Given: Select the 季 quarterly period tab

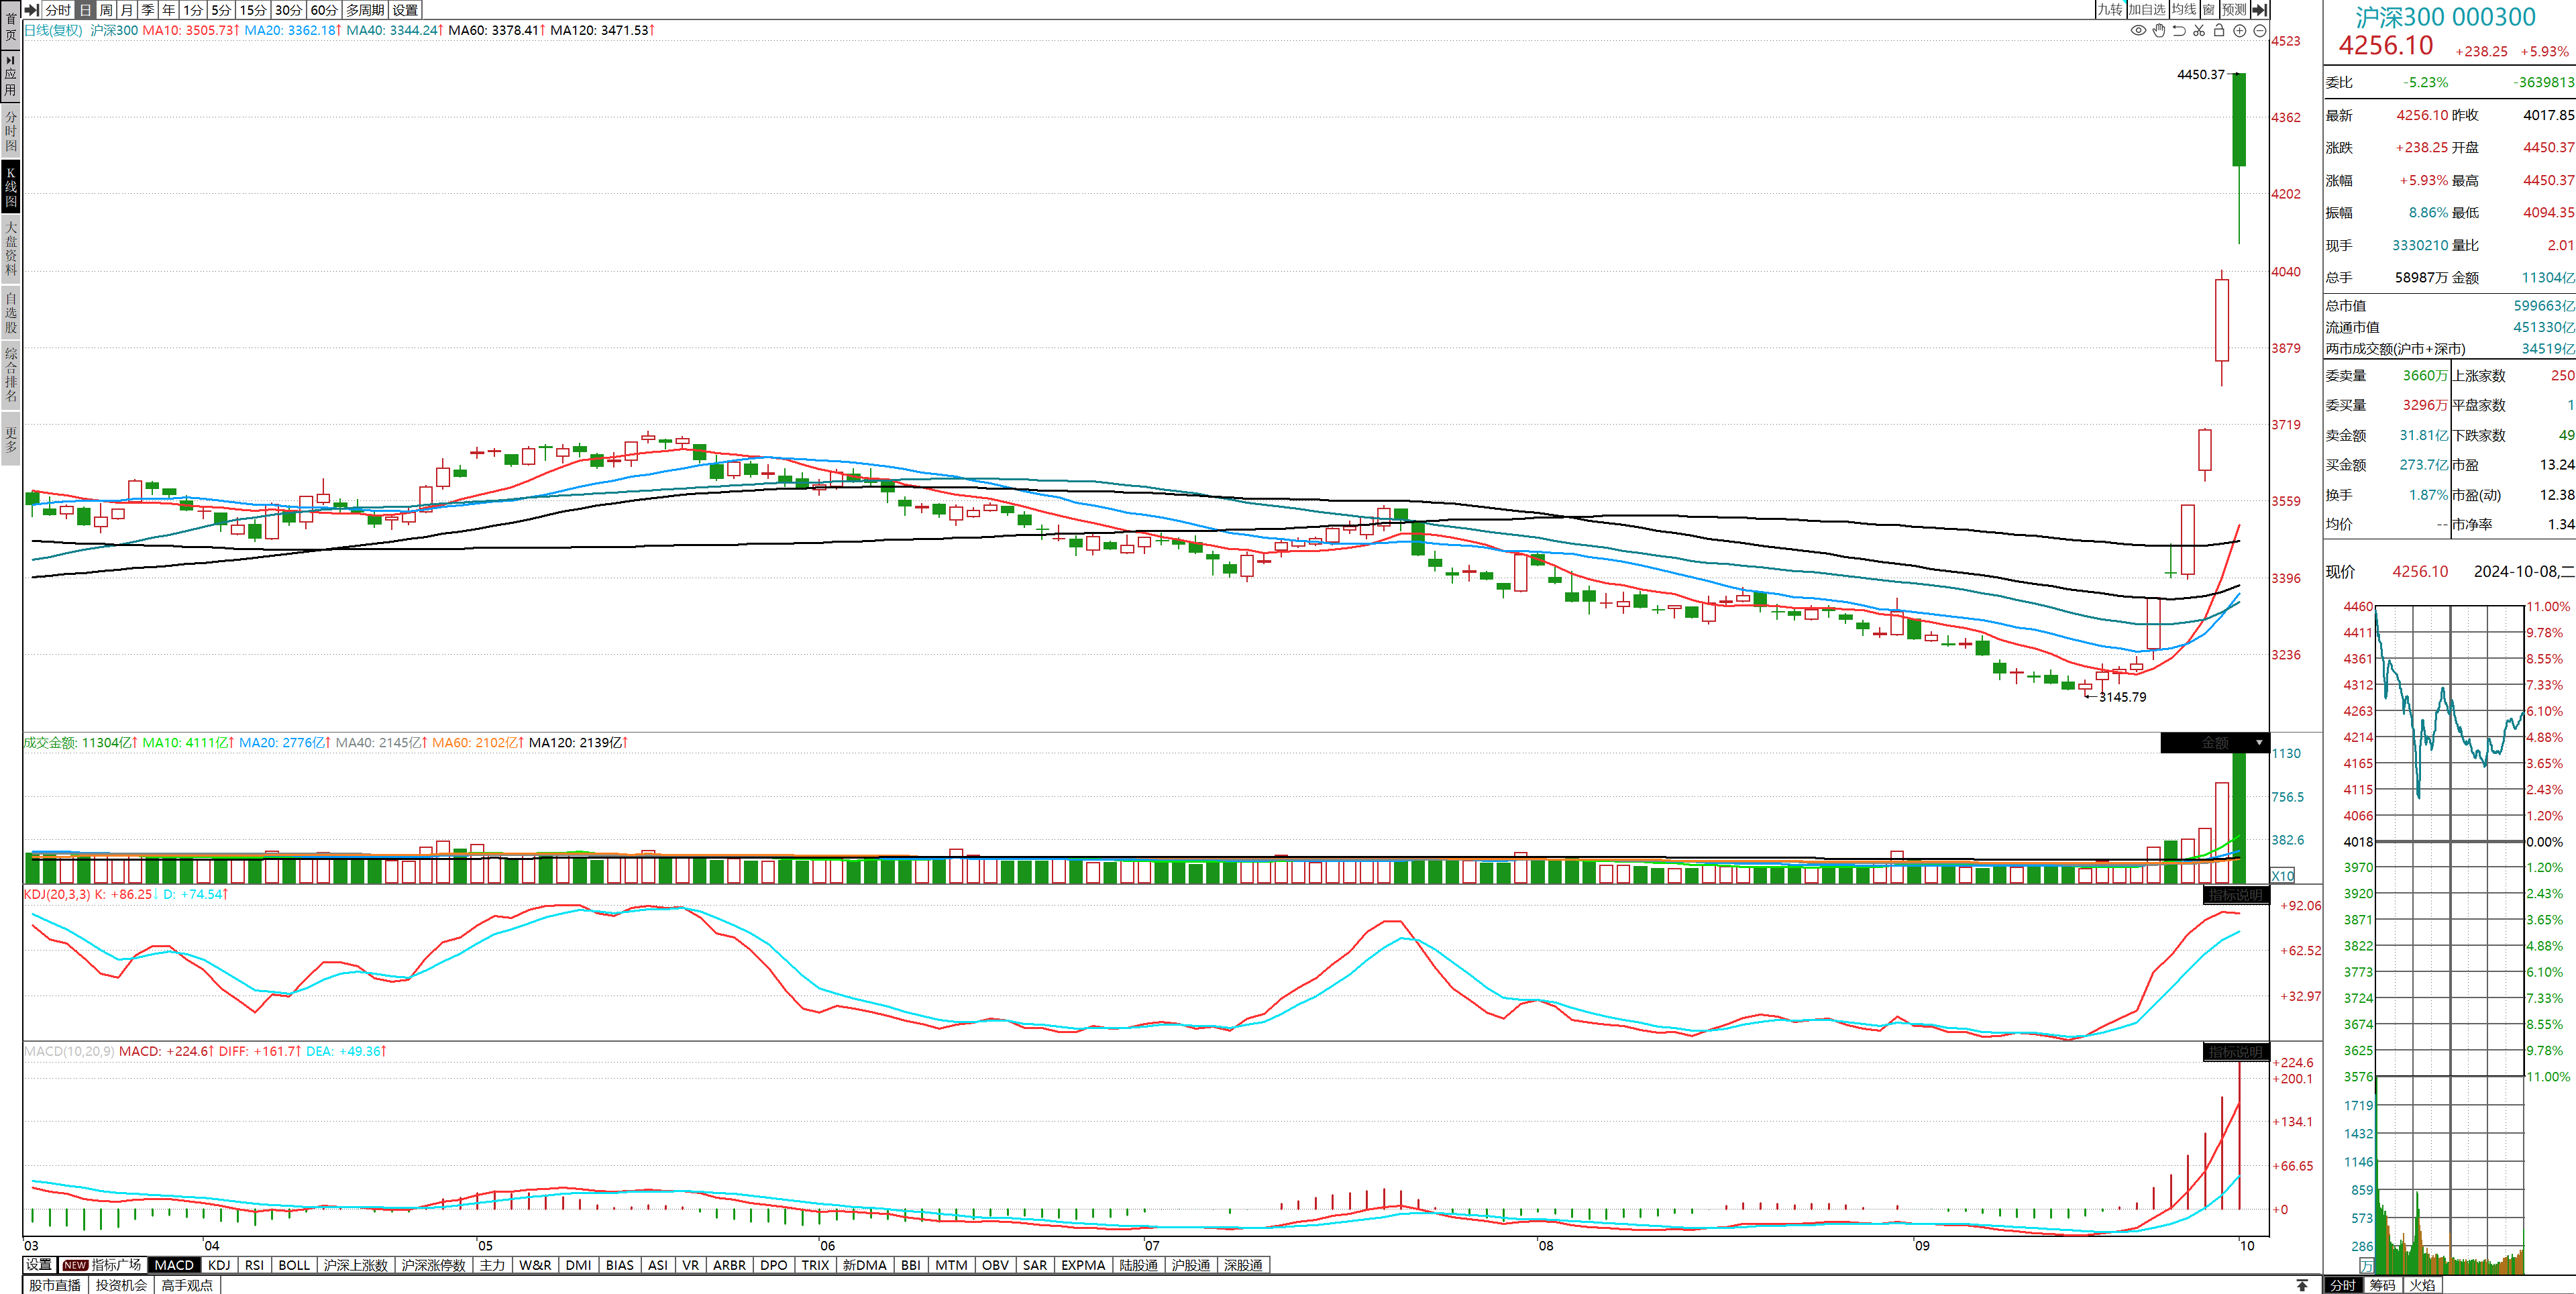Looking at the screenshot, I should 148,9.
